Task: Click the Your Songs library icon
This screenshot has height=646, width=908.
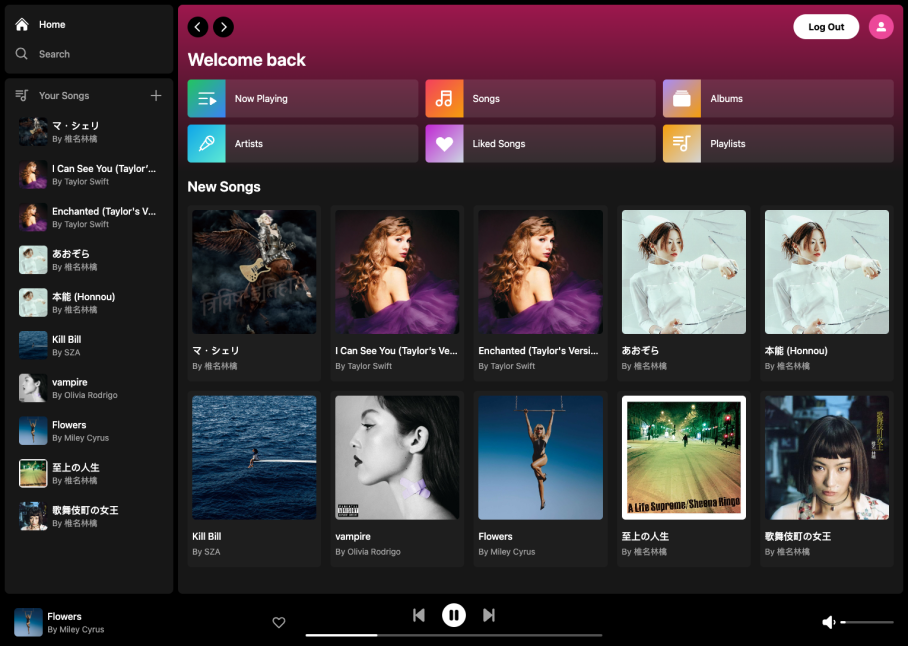Action: (x=22, y=96)
